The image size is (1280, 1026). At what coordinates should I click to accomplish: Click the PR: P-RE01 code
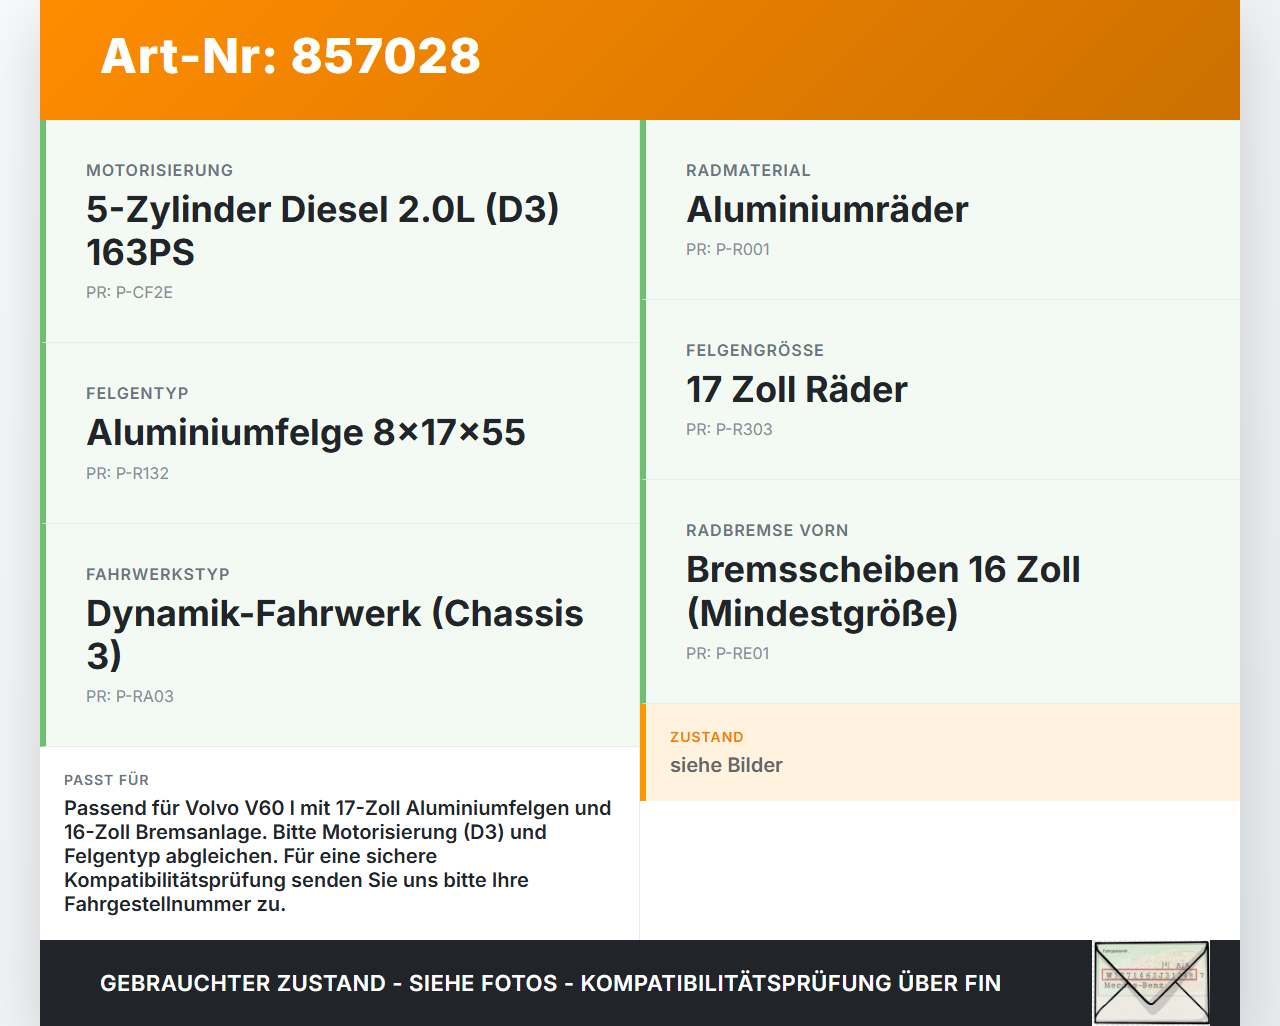coord(728,653)
